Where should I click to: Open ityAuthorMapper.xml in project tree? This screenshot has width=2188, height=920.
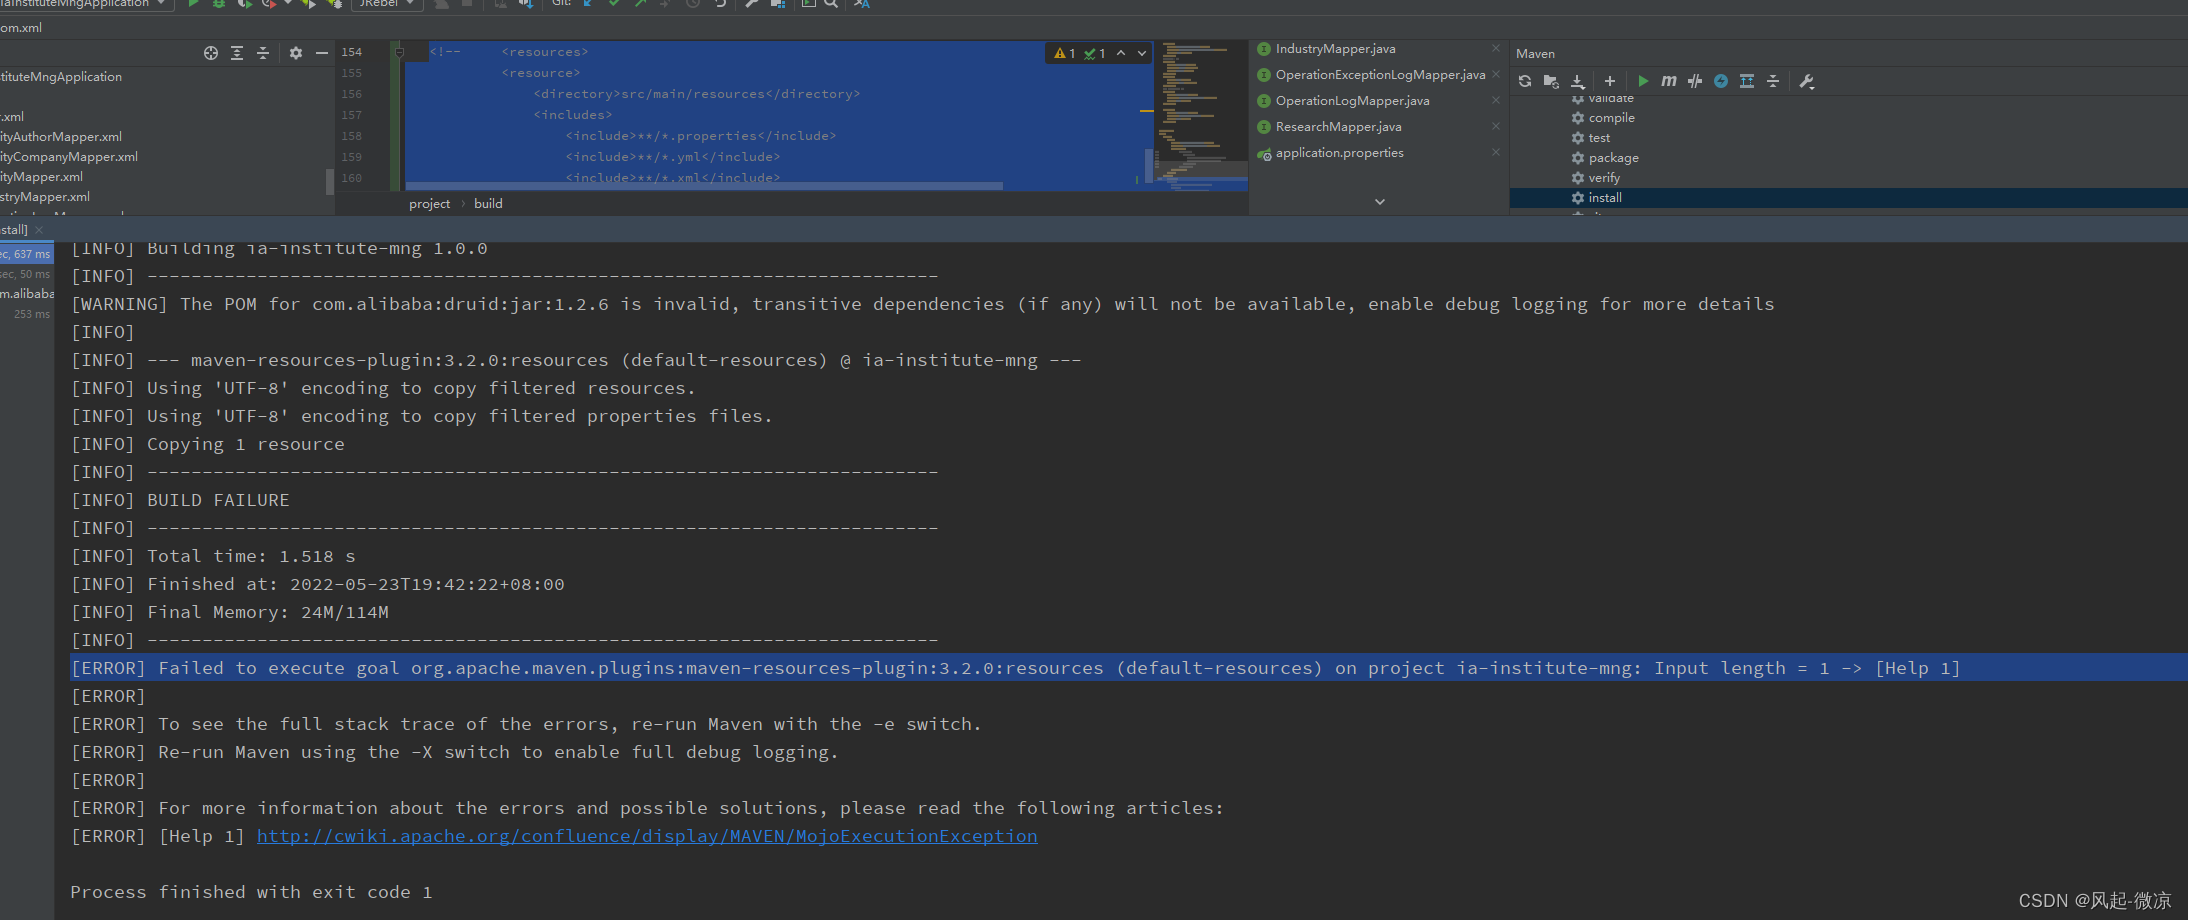coord(61,137)
